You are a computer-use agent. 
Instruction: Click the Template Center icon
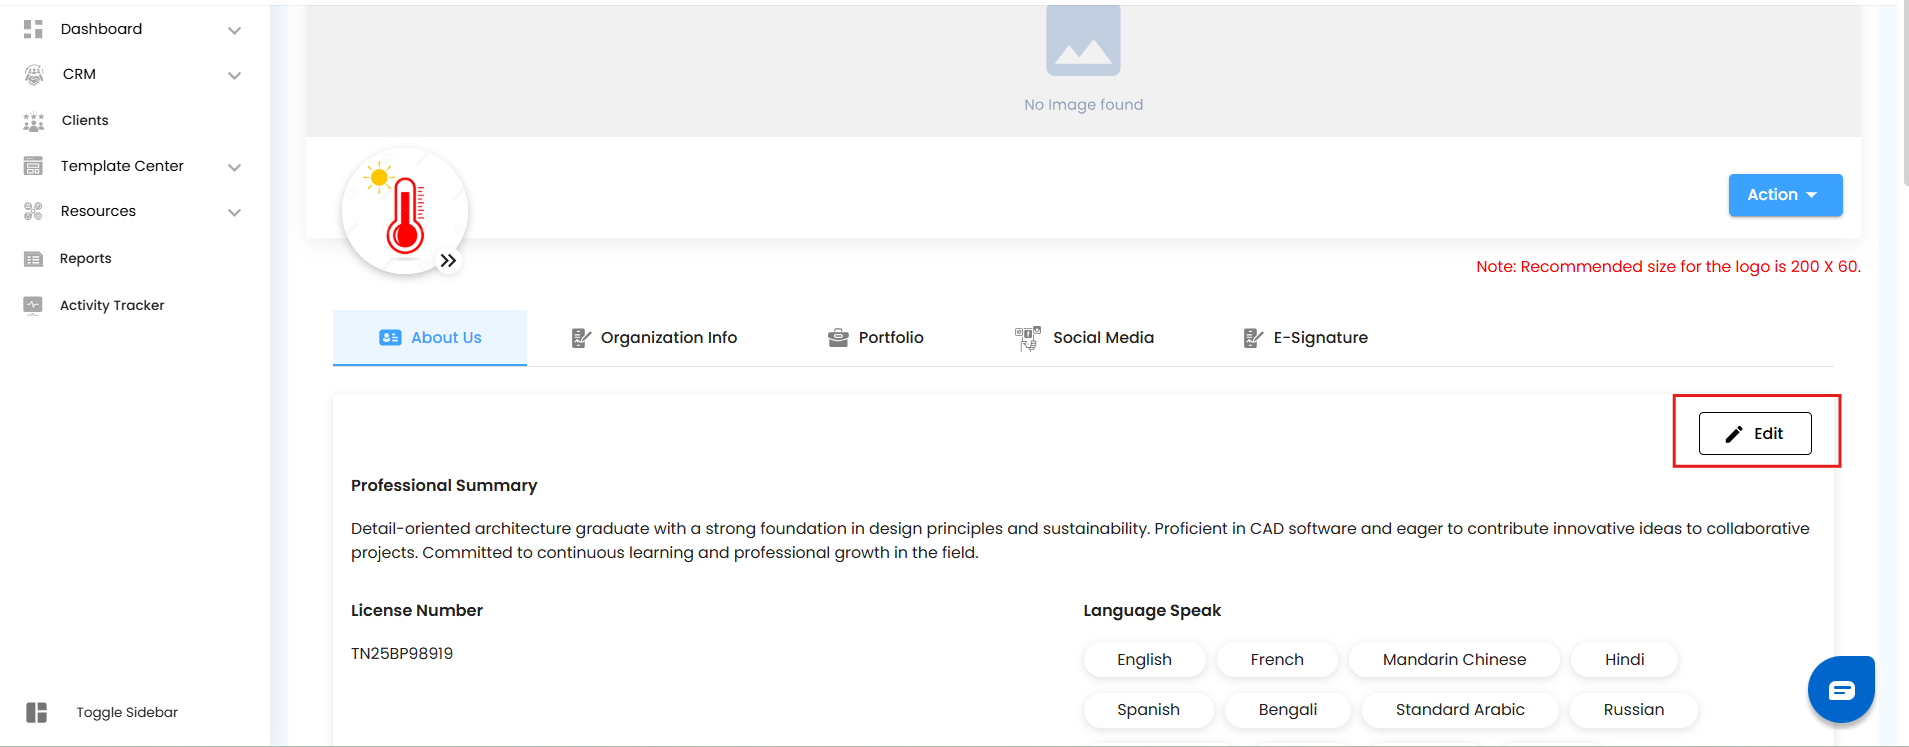click(x=34, y=166)
